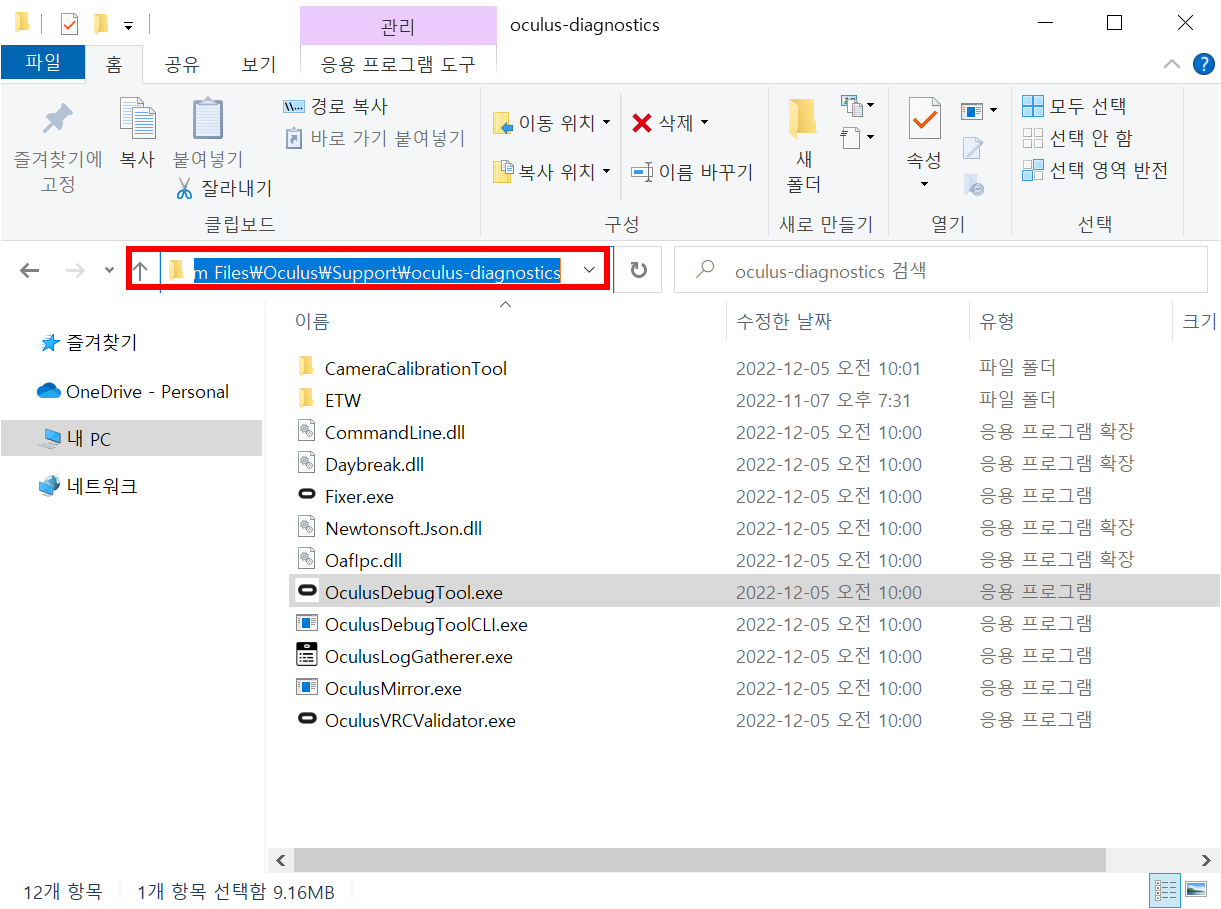Open the 응용 프로그램 도구 tab

pyautogui.click(x=398, y=65)
